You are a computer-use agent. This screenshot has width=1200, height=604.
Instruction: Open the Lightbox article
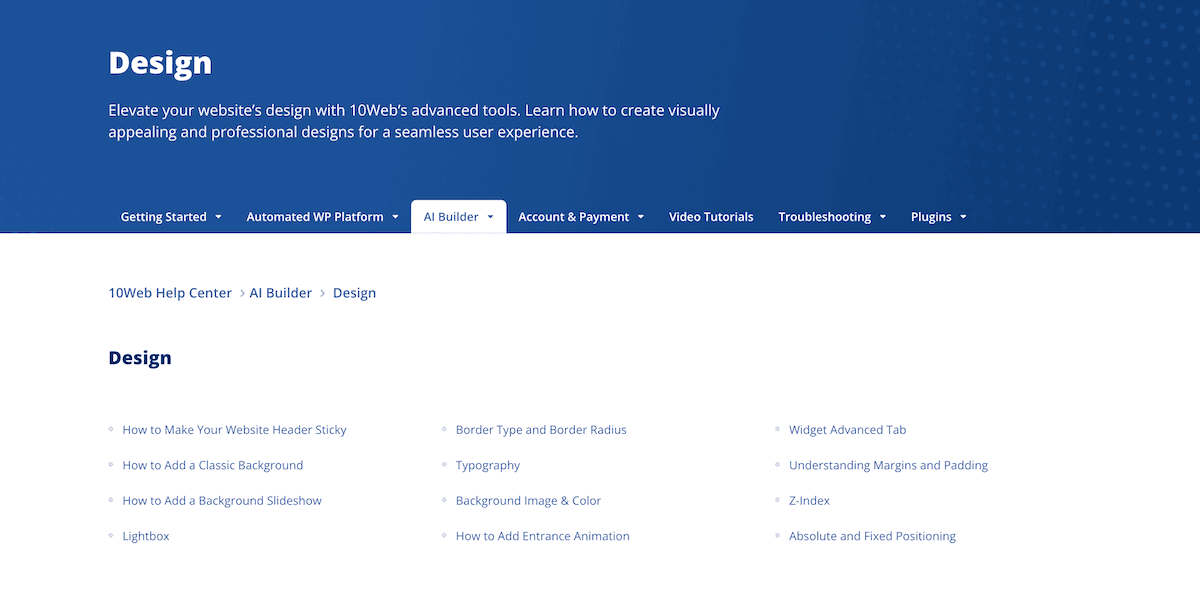(146, 536)
